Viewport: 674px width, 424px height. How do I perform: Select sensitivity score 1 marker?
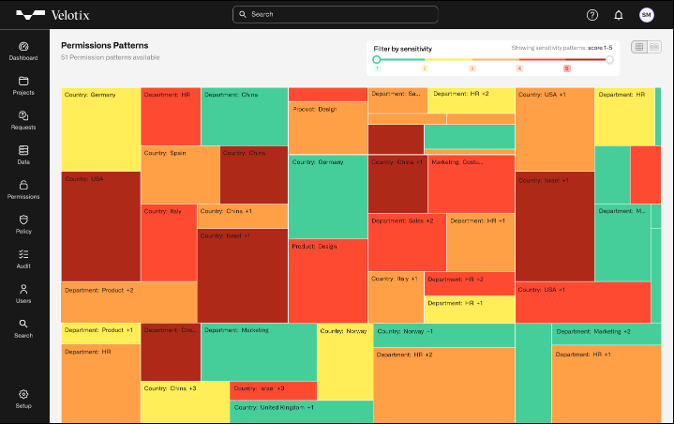(377, 68)
